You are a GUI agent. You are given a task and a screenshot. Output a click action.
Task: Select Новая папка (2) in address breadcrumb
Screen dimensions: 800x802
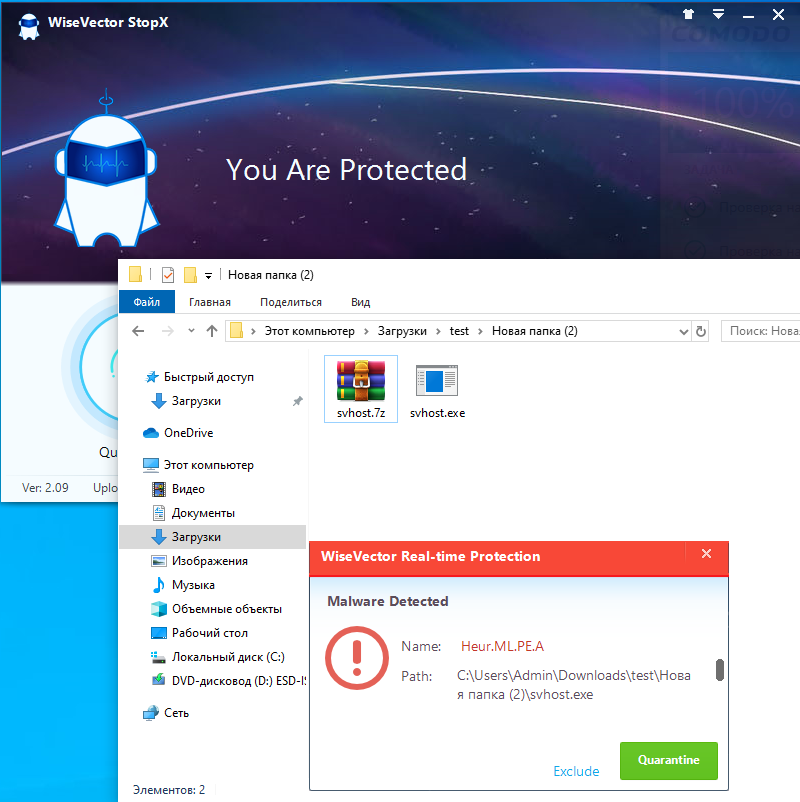[535, 331]
